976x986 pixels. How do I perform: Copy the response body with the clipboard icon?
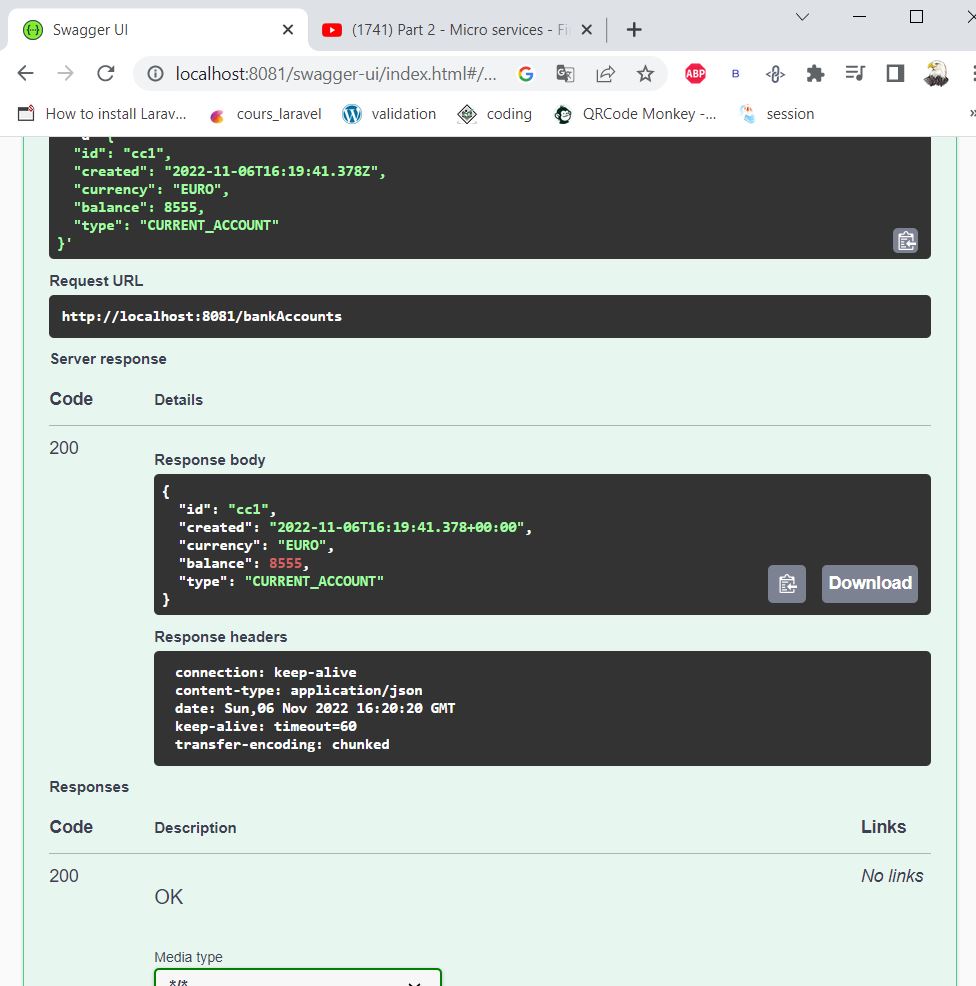(786, 583)
